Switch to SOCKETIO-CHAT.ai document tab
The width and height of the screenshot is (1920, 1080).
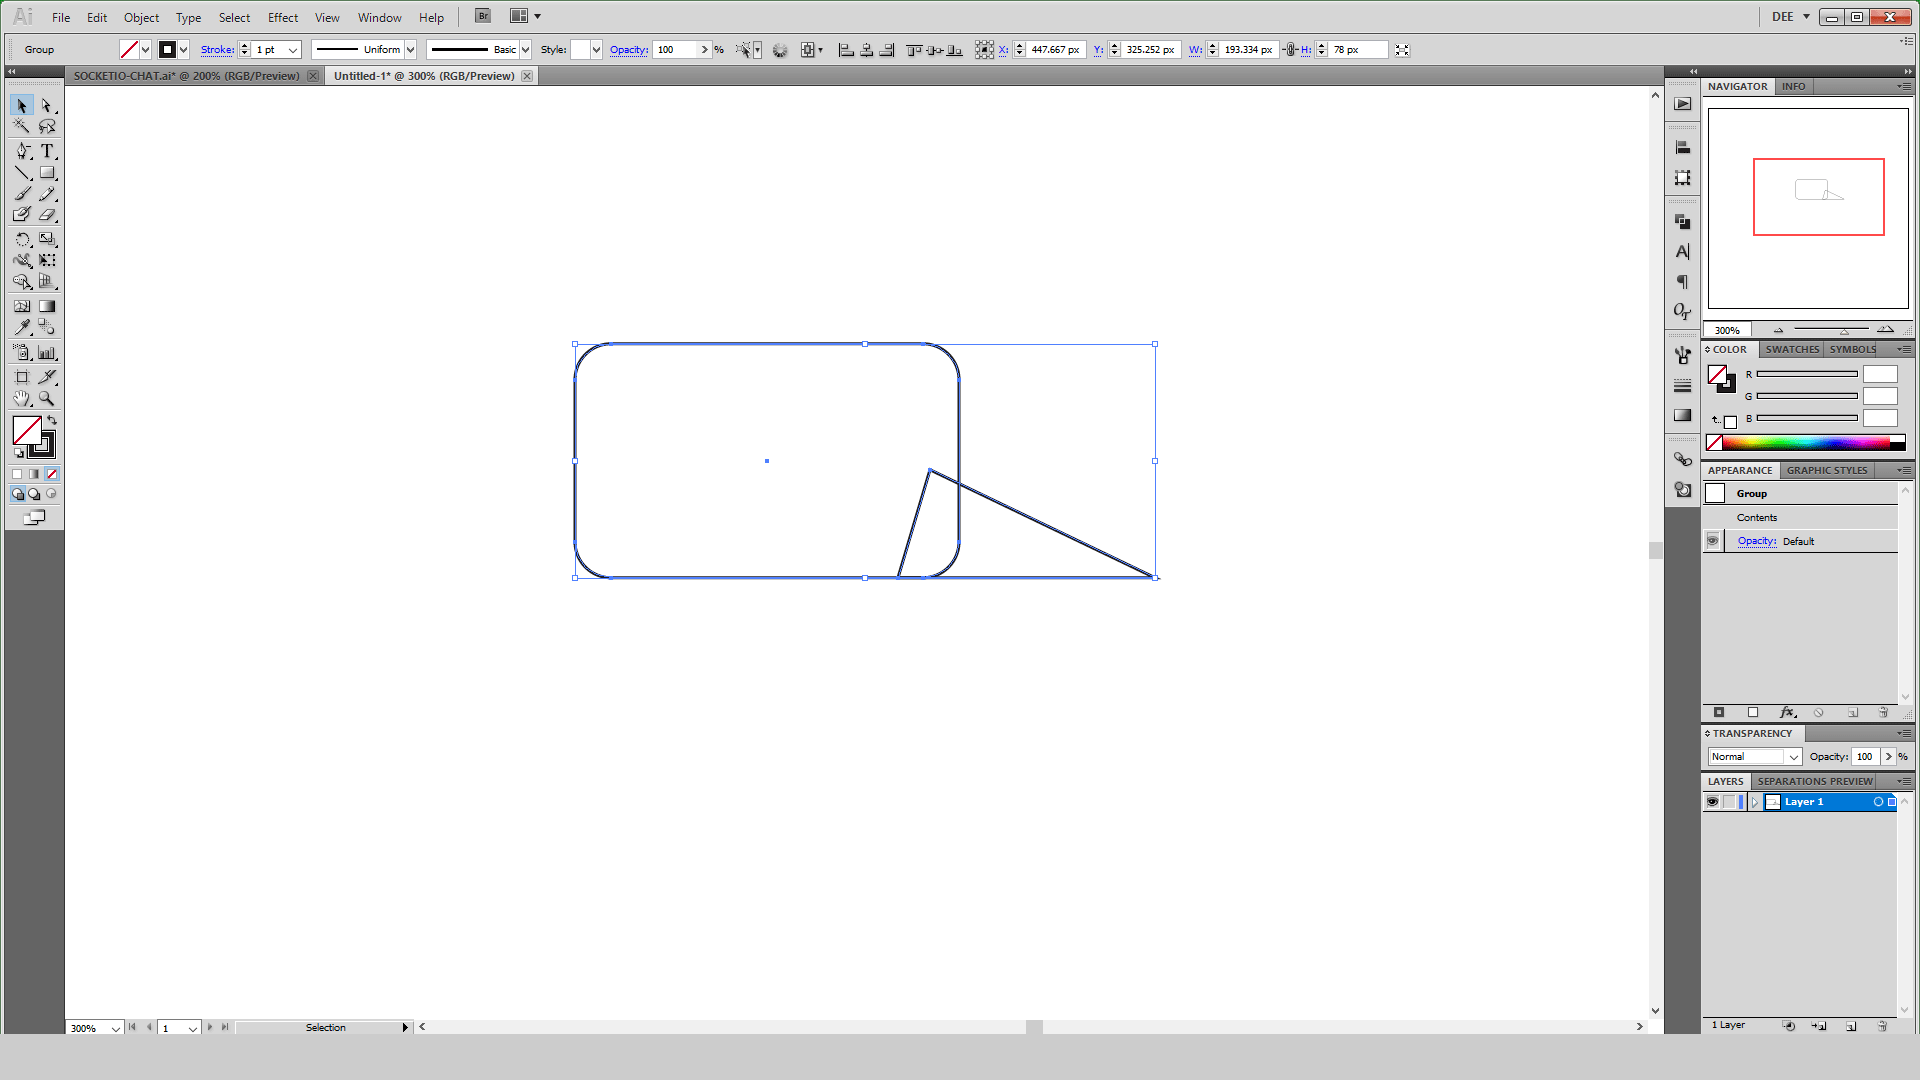[x=186, y=76]
